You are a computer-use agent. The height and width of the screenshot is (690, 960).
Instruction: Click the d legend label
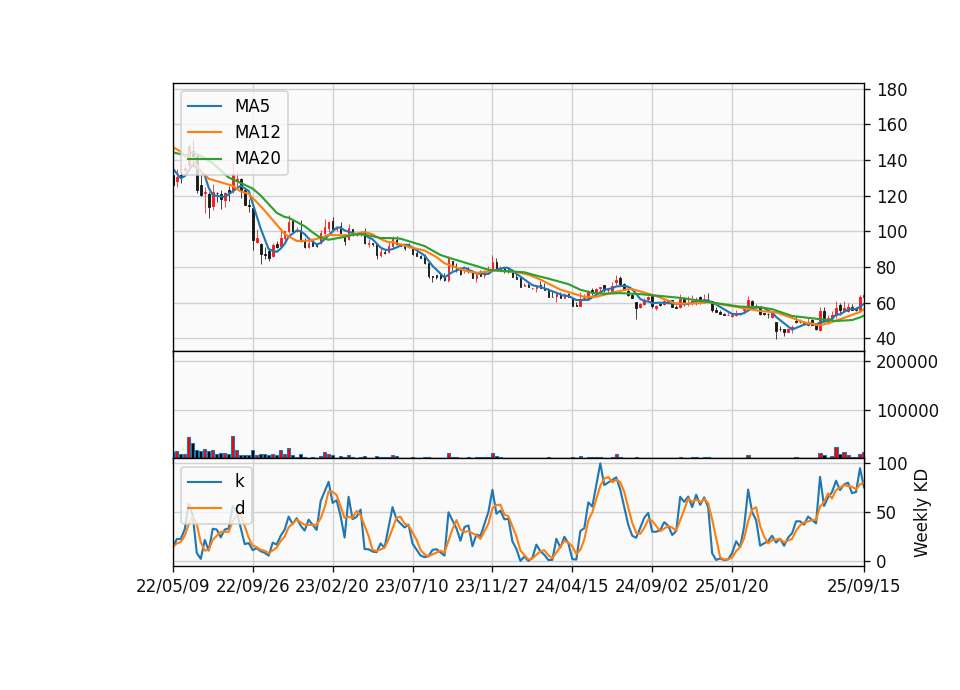point(240,508)
